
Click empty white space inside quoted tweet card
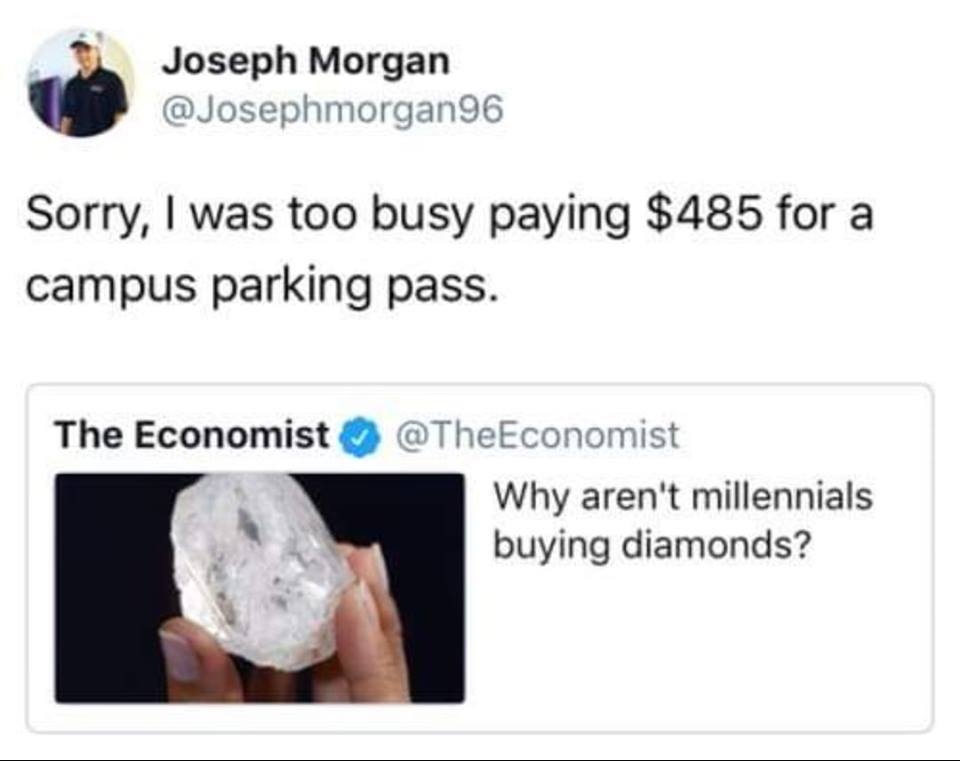[700, 650]
